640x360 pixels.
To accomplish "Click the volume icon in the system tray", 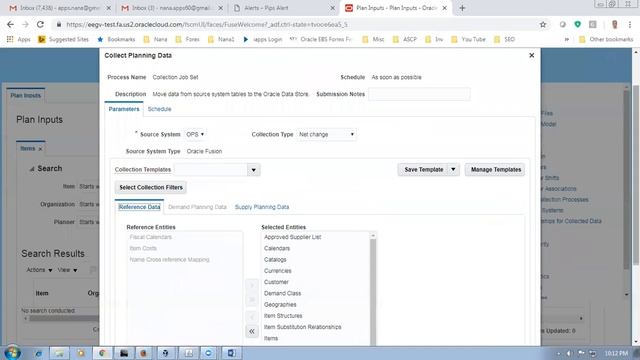I will point(569,353).
